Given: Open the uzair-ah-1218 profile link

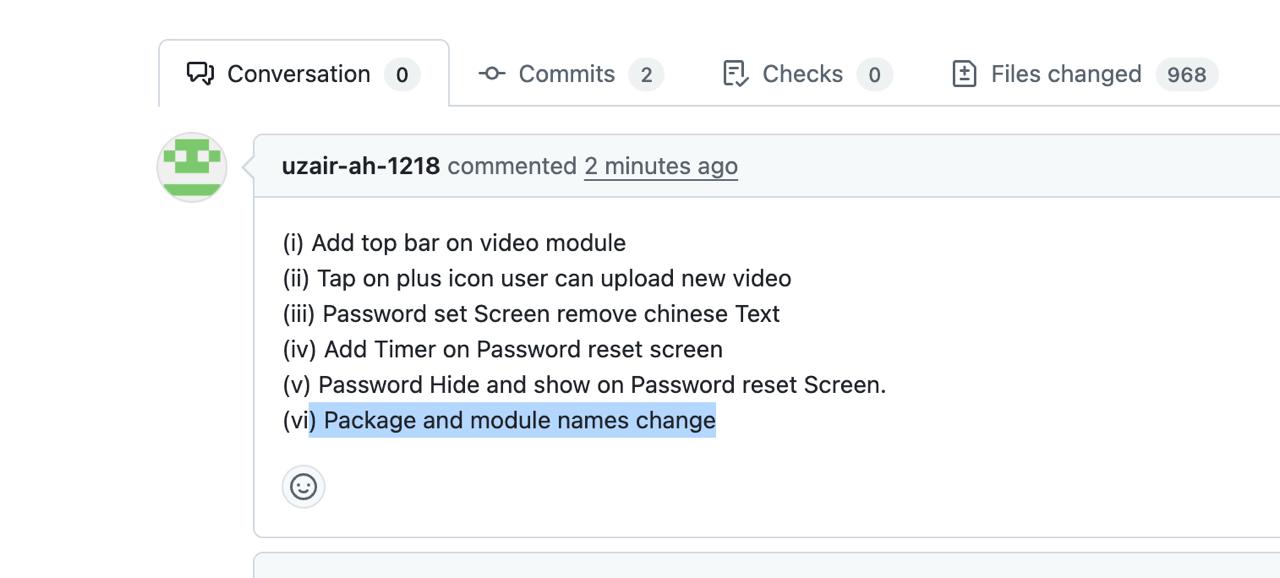Looking at the screenshot, I should click(x=360, y=166).
